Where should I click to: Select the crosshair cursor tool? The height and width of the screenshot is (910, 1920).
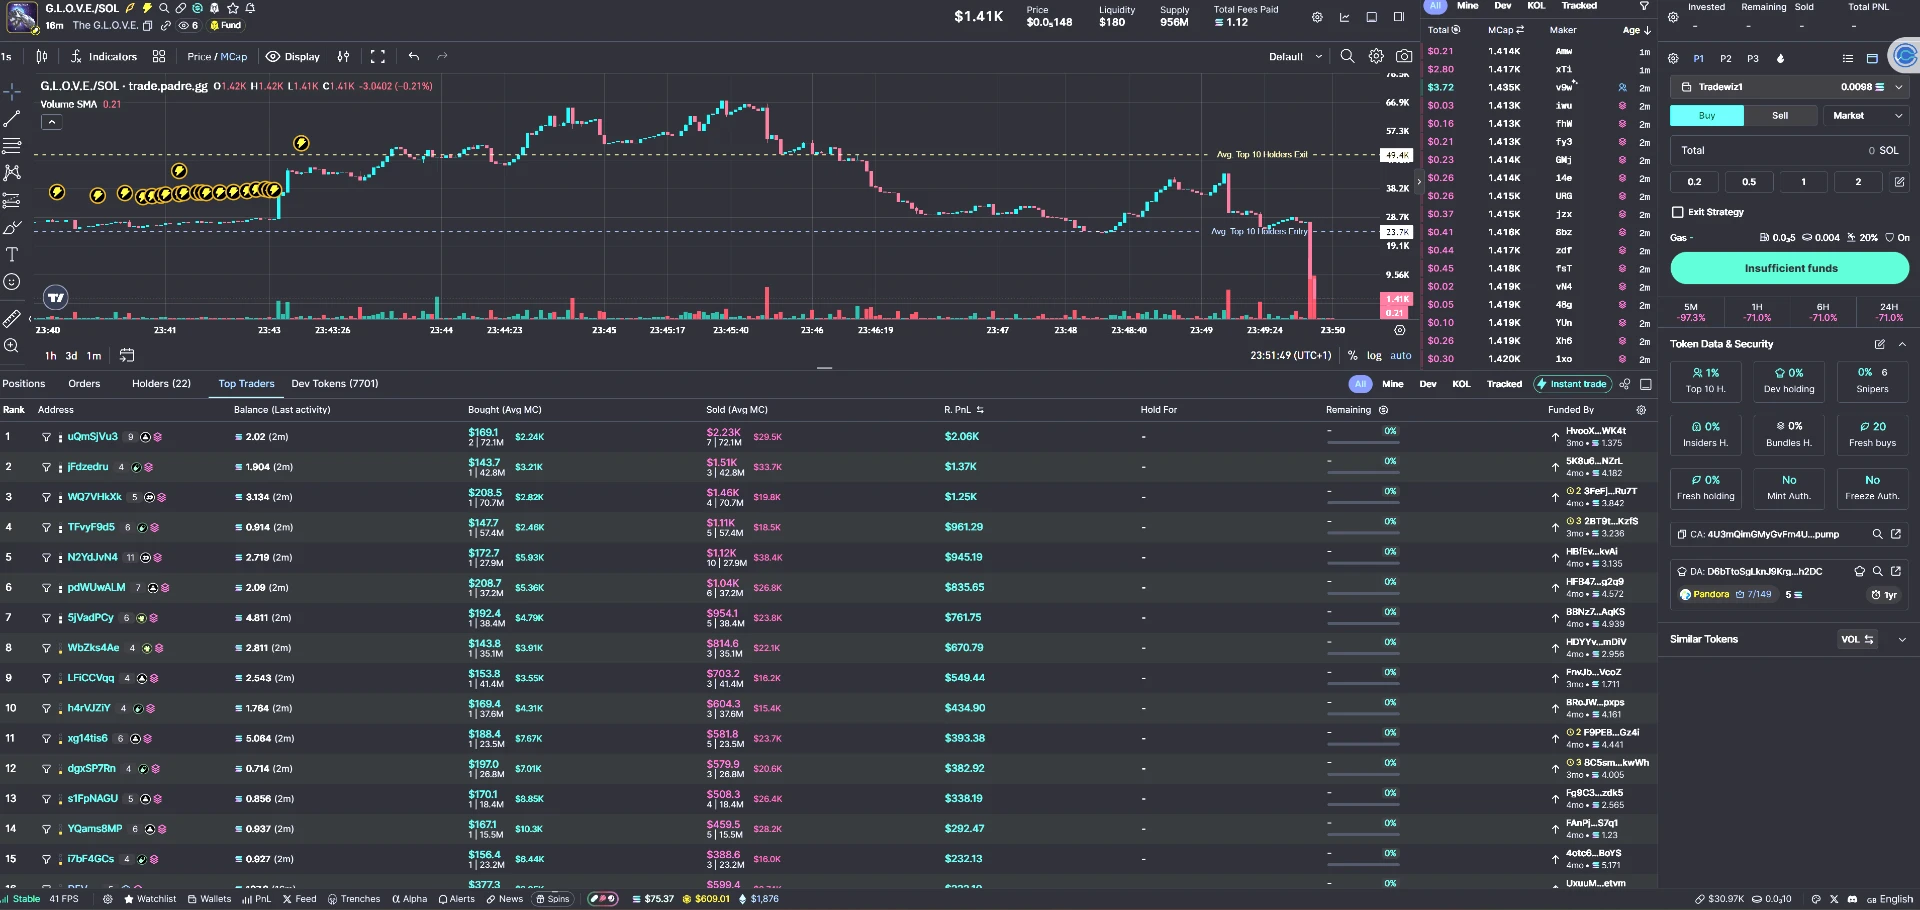coord(12,92)
